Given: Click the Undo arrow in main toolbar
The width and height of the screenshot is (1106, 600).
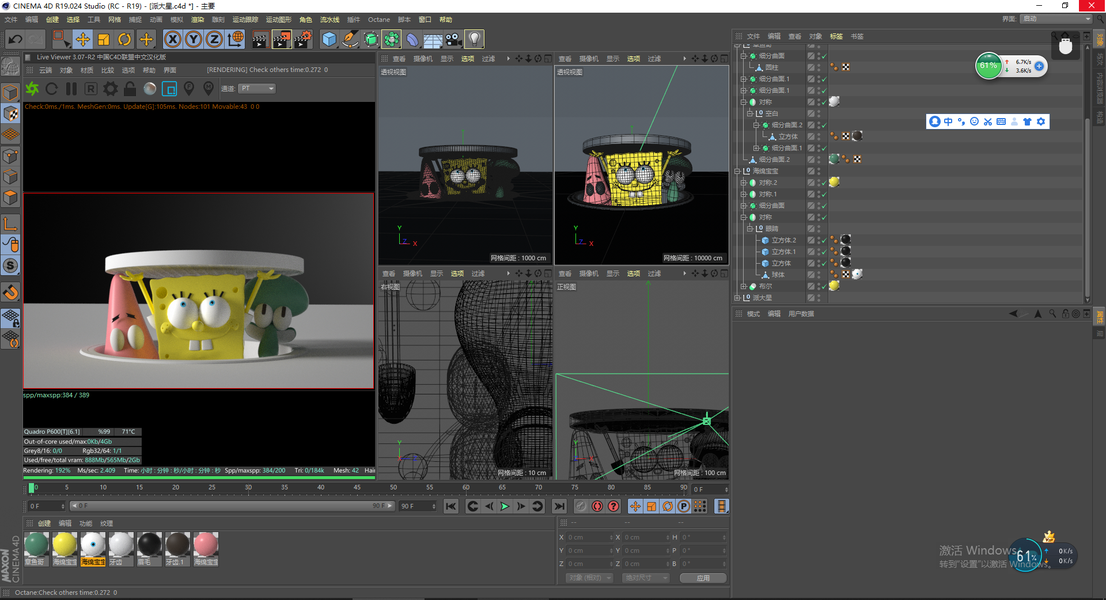Looking at the screenshot, I should (x=14, y=39).
